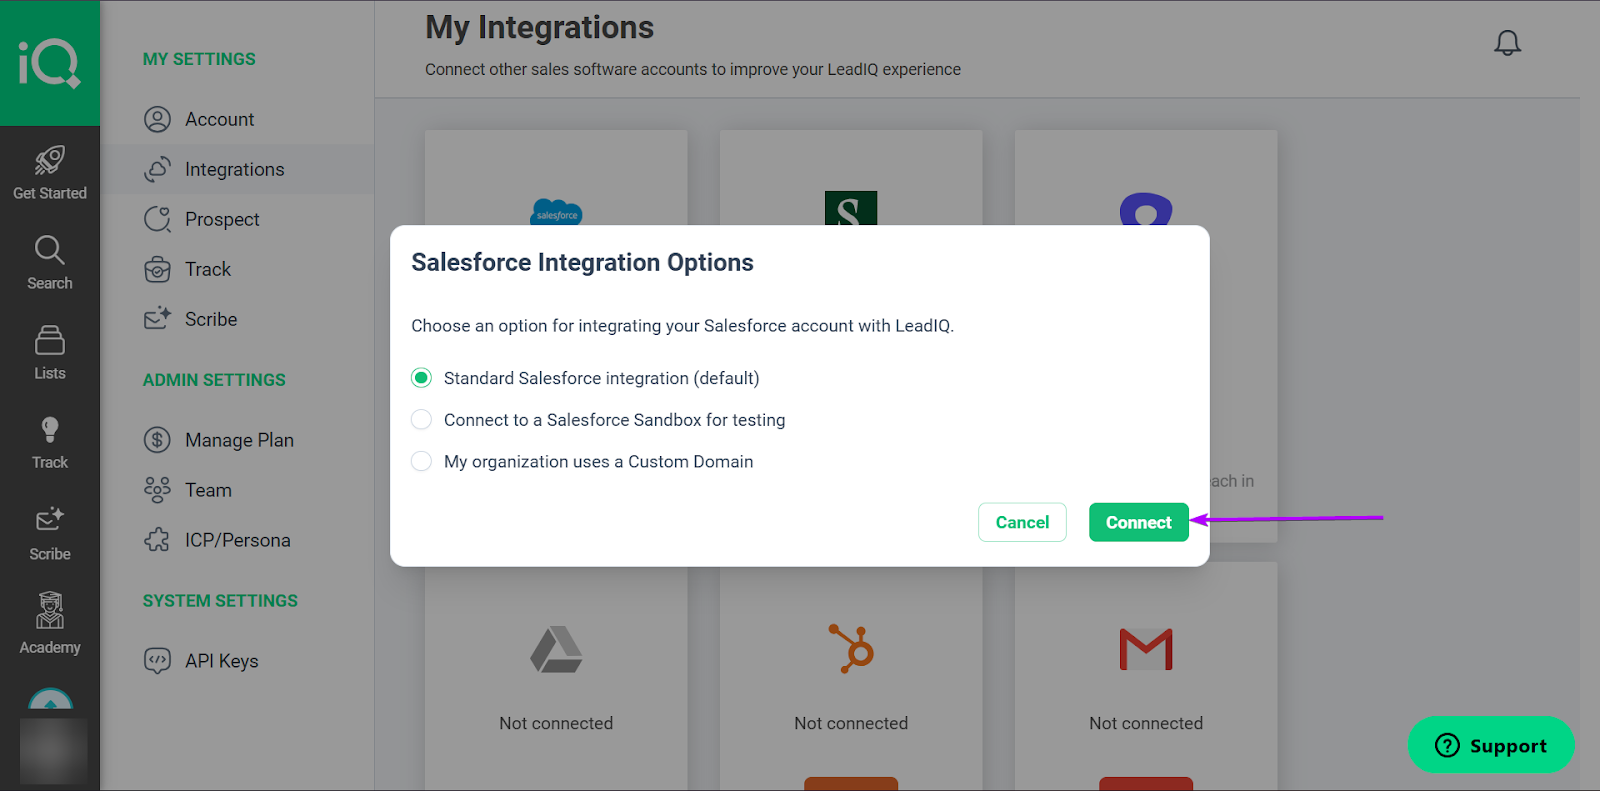Open Academy in left rail

pos(50,623)
